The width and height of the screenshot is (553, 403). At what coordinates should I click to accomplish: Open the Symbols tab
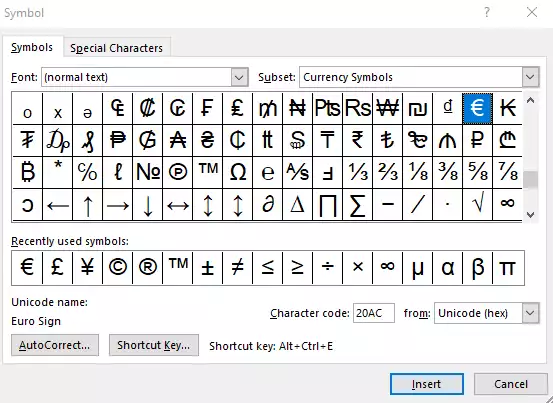32,47
